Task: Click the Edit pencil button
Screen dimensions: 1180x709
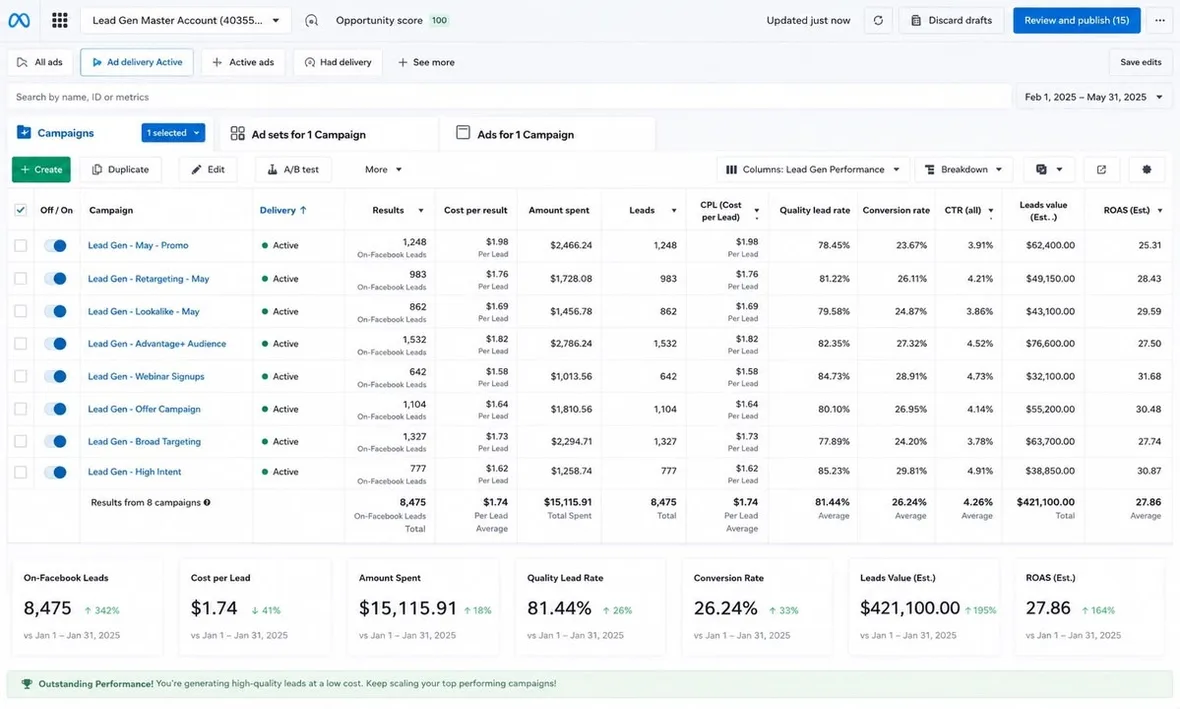Action: [208, 169]
